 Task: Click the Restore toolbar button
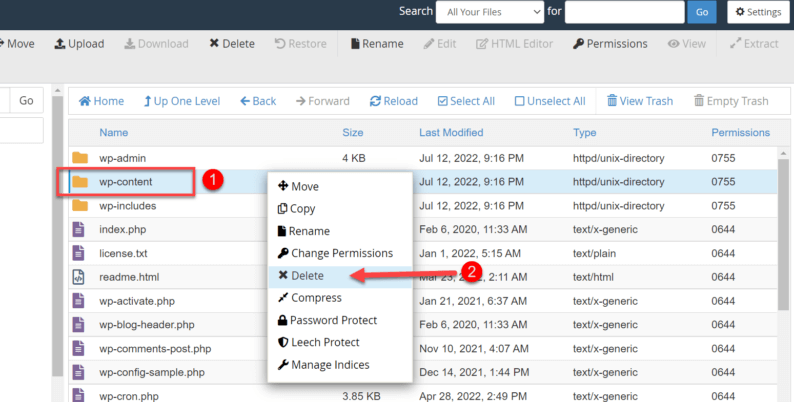pyautogui.click(x=300, y=44)
